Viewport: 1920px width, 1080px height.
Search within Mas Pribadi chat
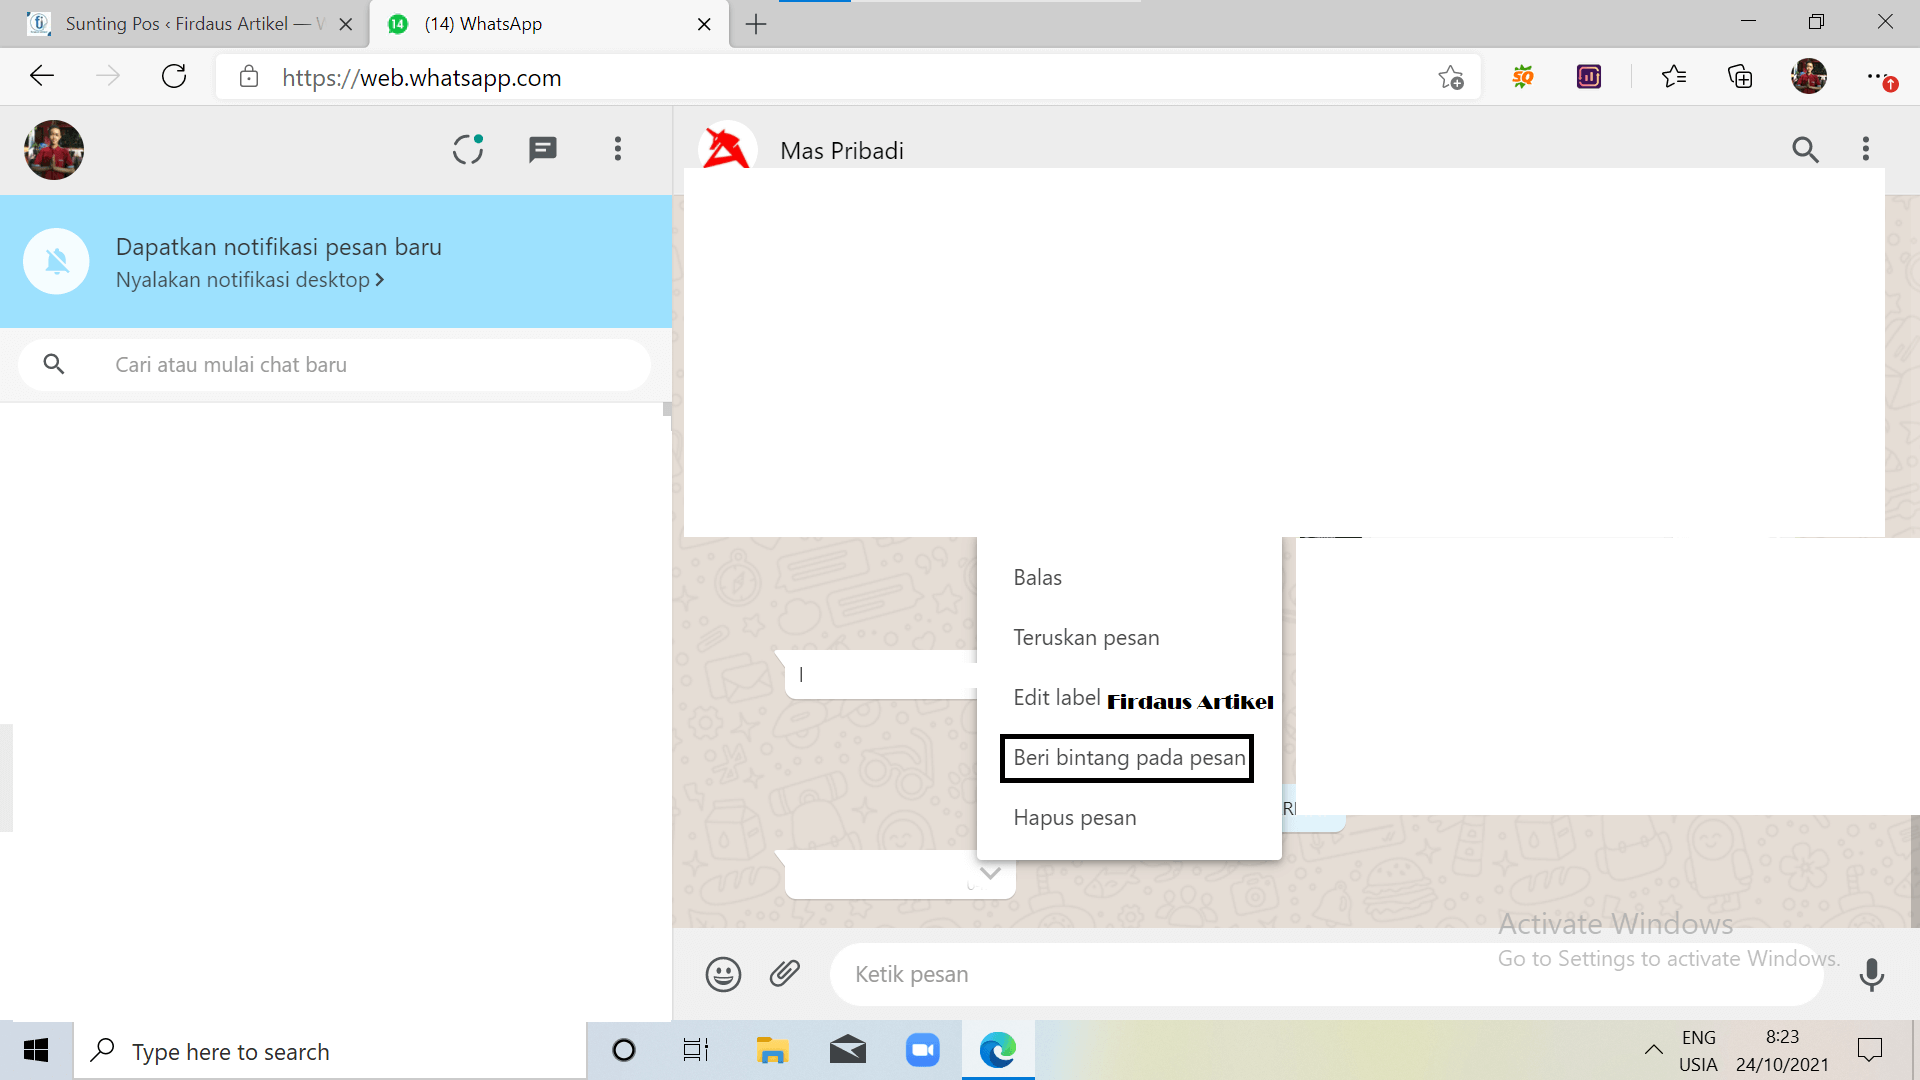coord(1805,150)
